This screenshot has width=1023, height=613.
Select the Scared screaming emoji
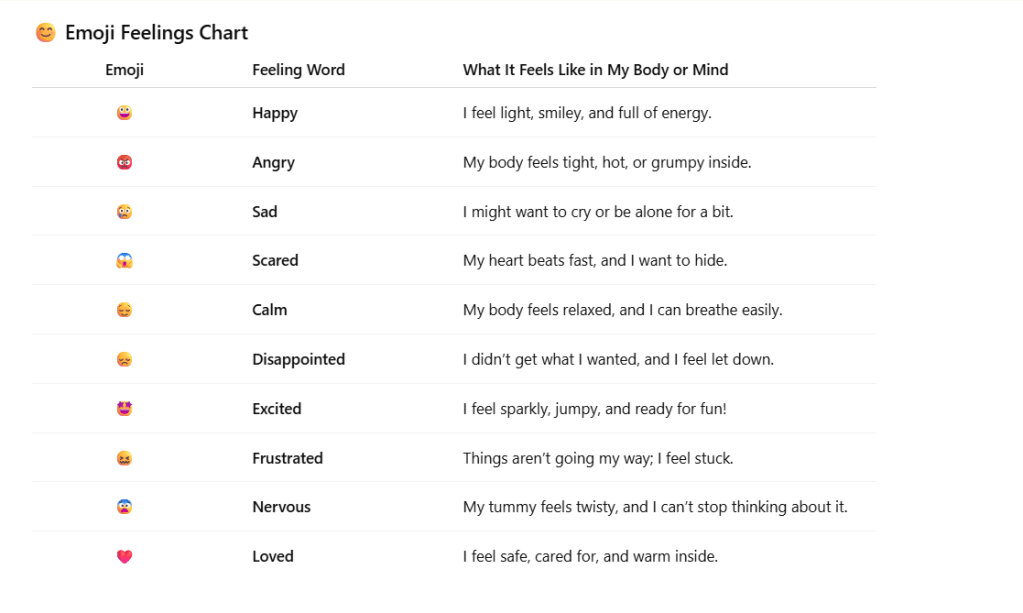click(x=124, y=261)
